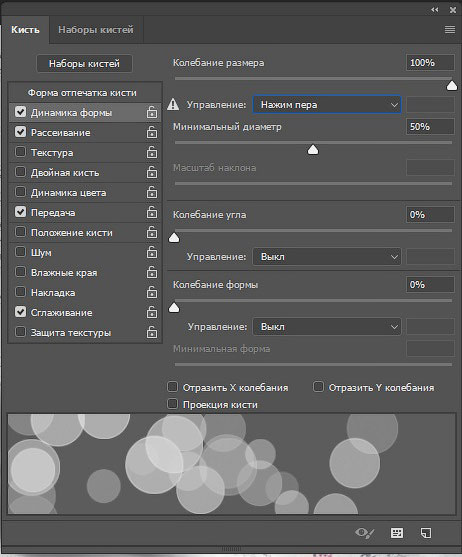This screenshot has height=557, width=462.
Task: Click the warning triangle next to Управление
Action: click(x=173, y=104)
